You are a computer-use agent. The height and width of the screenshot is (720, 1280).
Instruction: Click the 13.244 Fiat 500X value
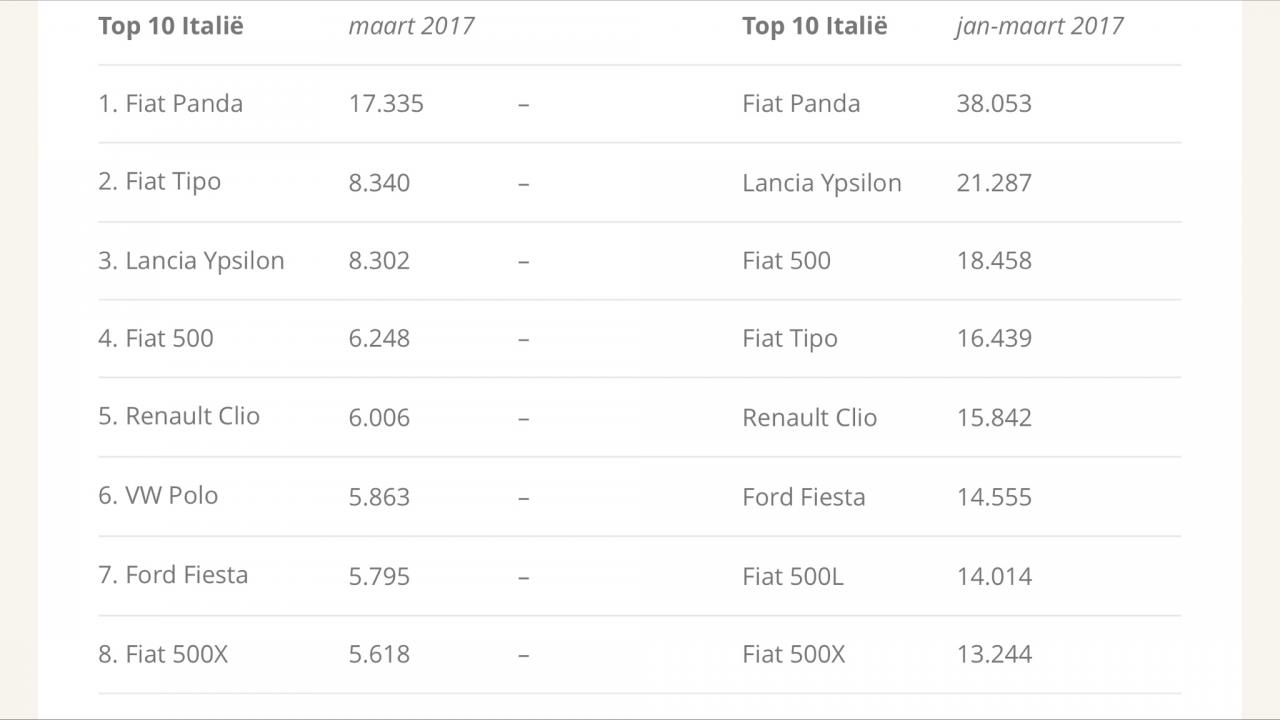pyautogui.click(x=994, y=654)
